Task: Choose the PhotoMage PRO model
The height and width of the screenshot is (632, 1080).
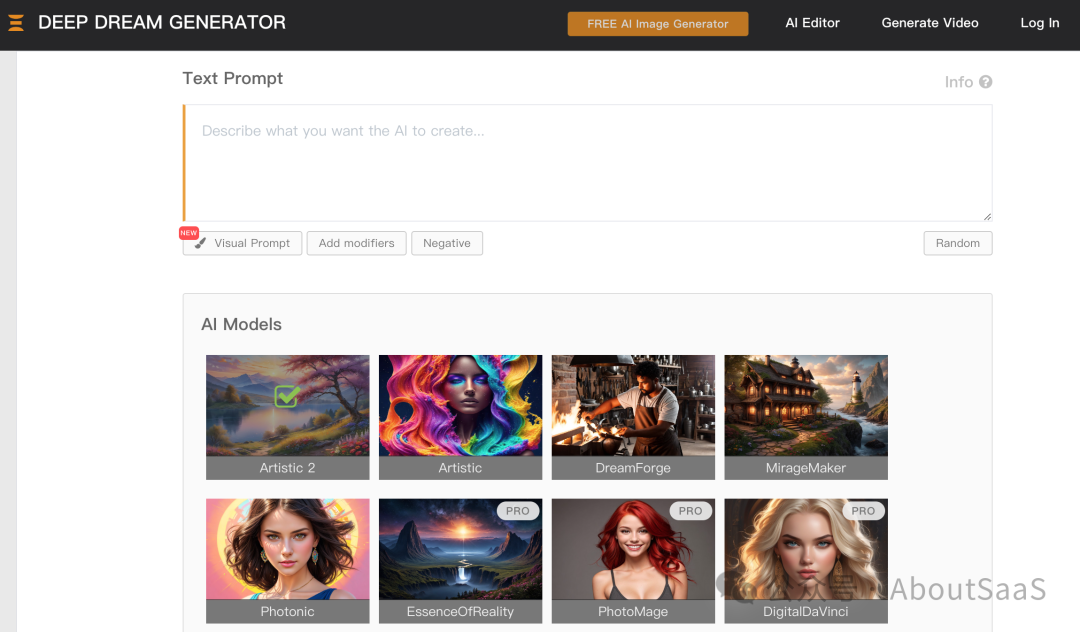Action: (633, 561)
